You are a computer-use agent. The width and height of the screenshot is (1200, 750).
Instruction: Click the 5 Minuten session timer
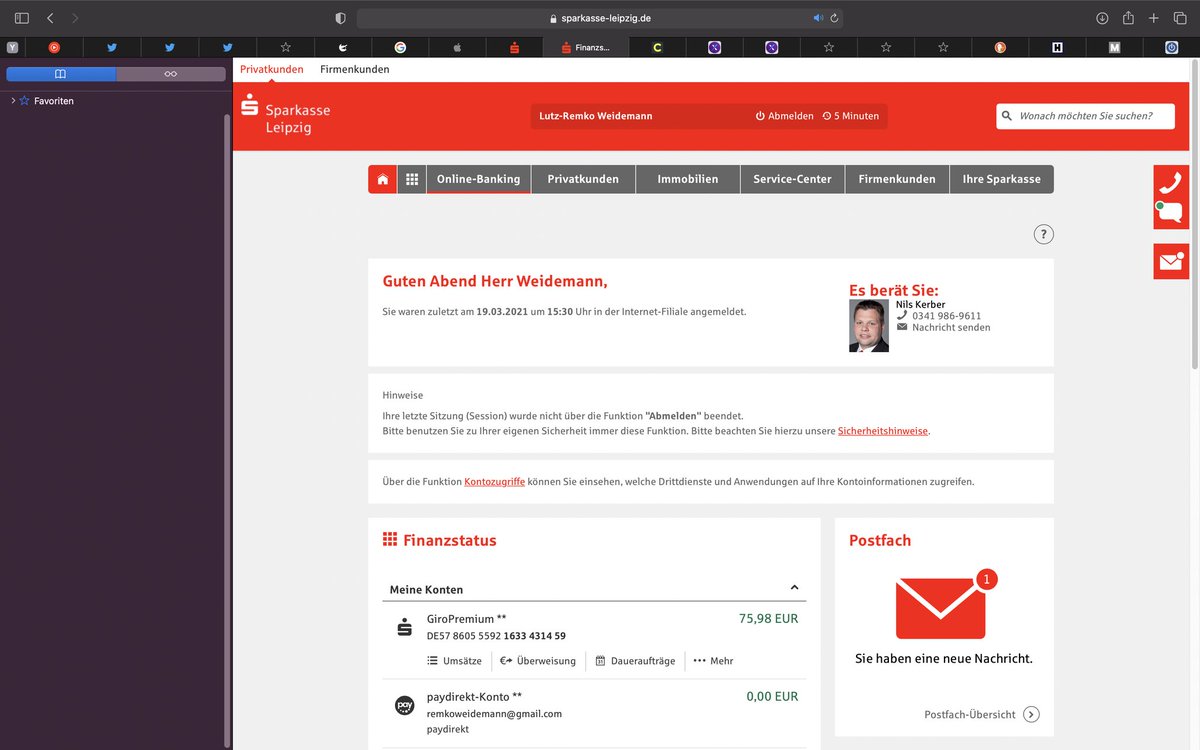pos(850,116)
